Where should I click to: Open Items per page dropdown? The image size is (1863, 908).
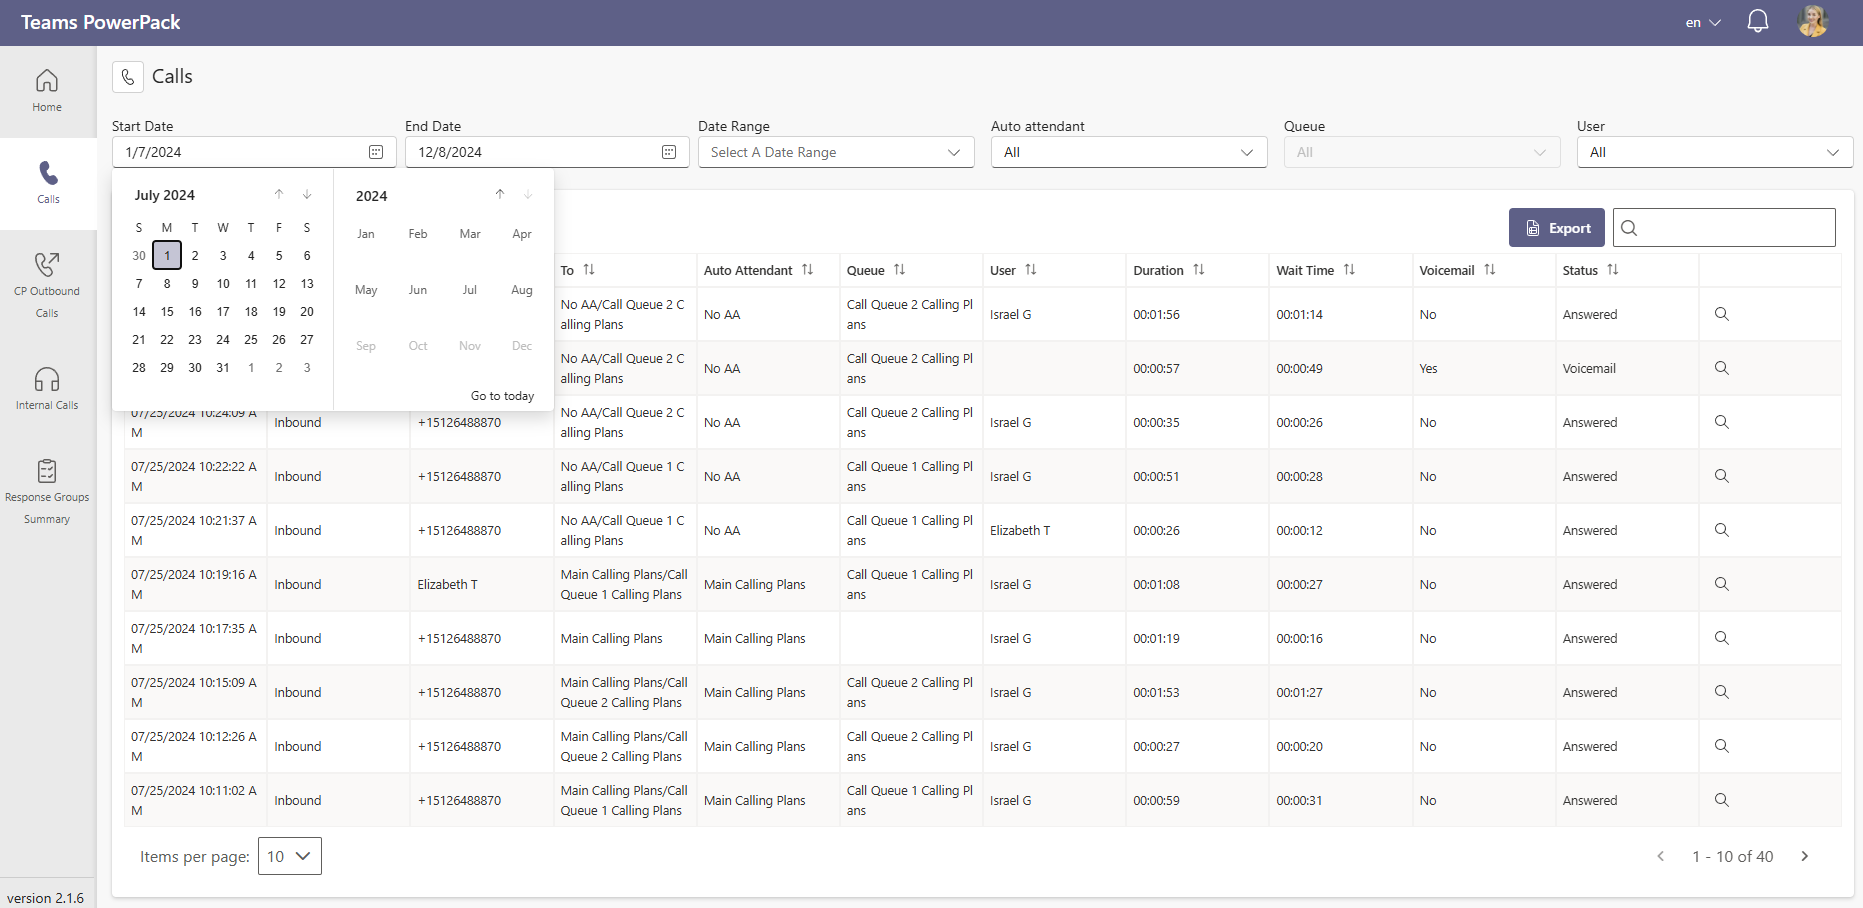(290, 856)
